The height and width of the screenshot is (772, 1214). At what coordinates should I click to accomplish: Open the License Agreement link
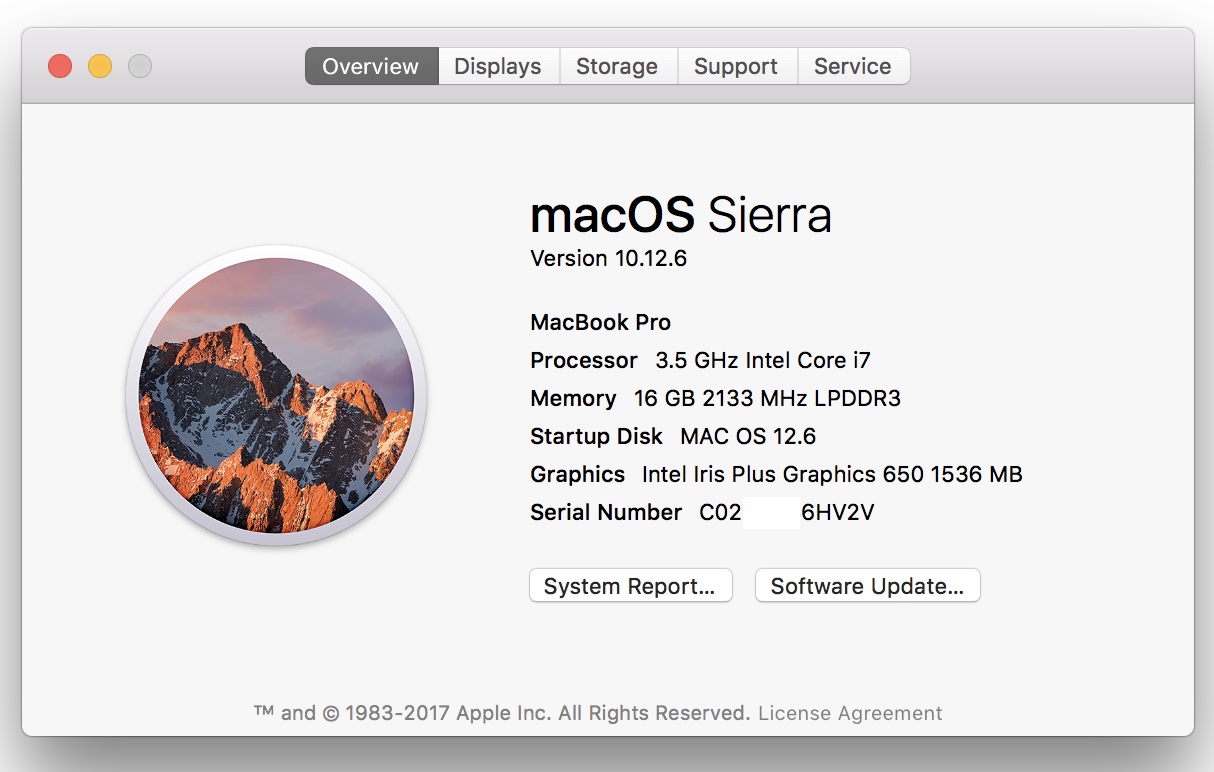pos(850,713)
